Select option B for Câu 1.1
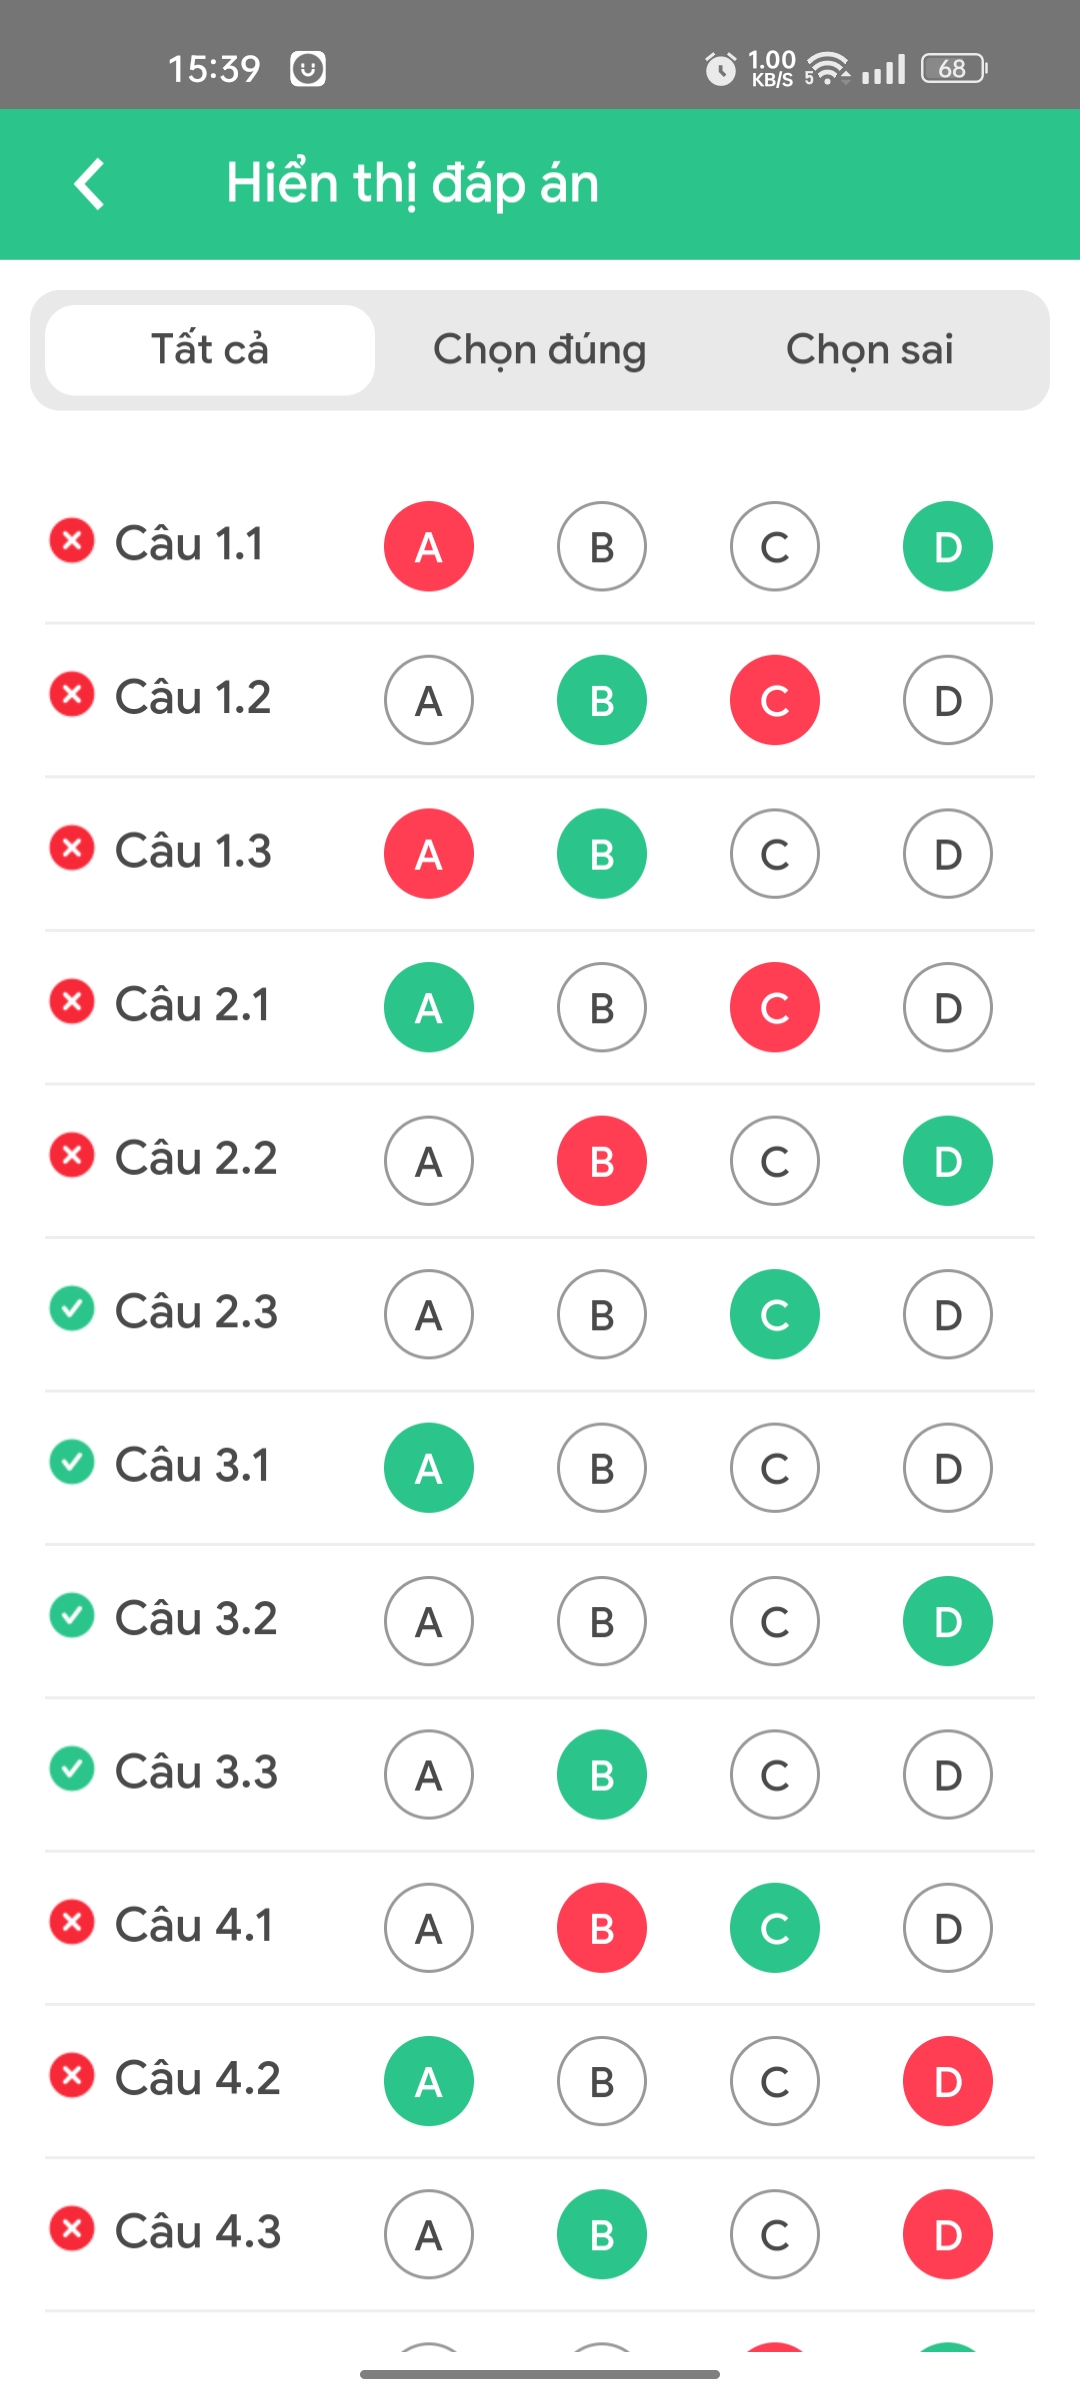Screen dimensions: 1080x2400 tap(602, 546)
